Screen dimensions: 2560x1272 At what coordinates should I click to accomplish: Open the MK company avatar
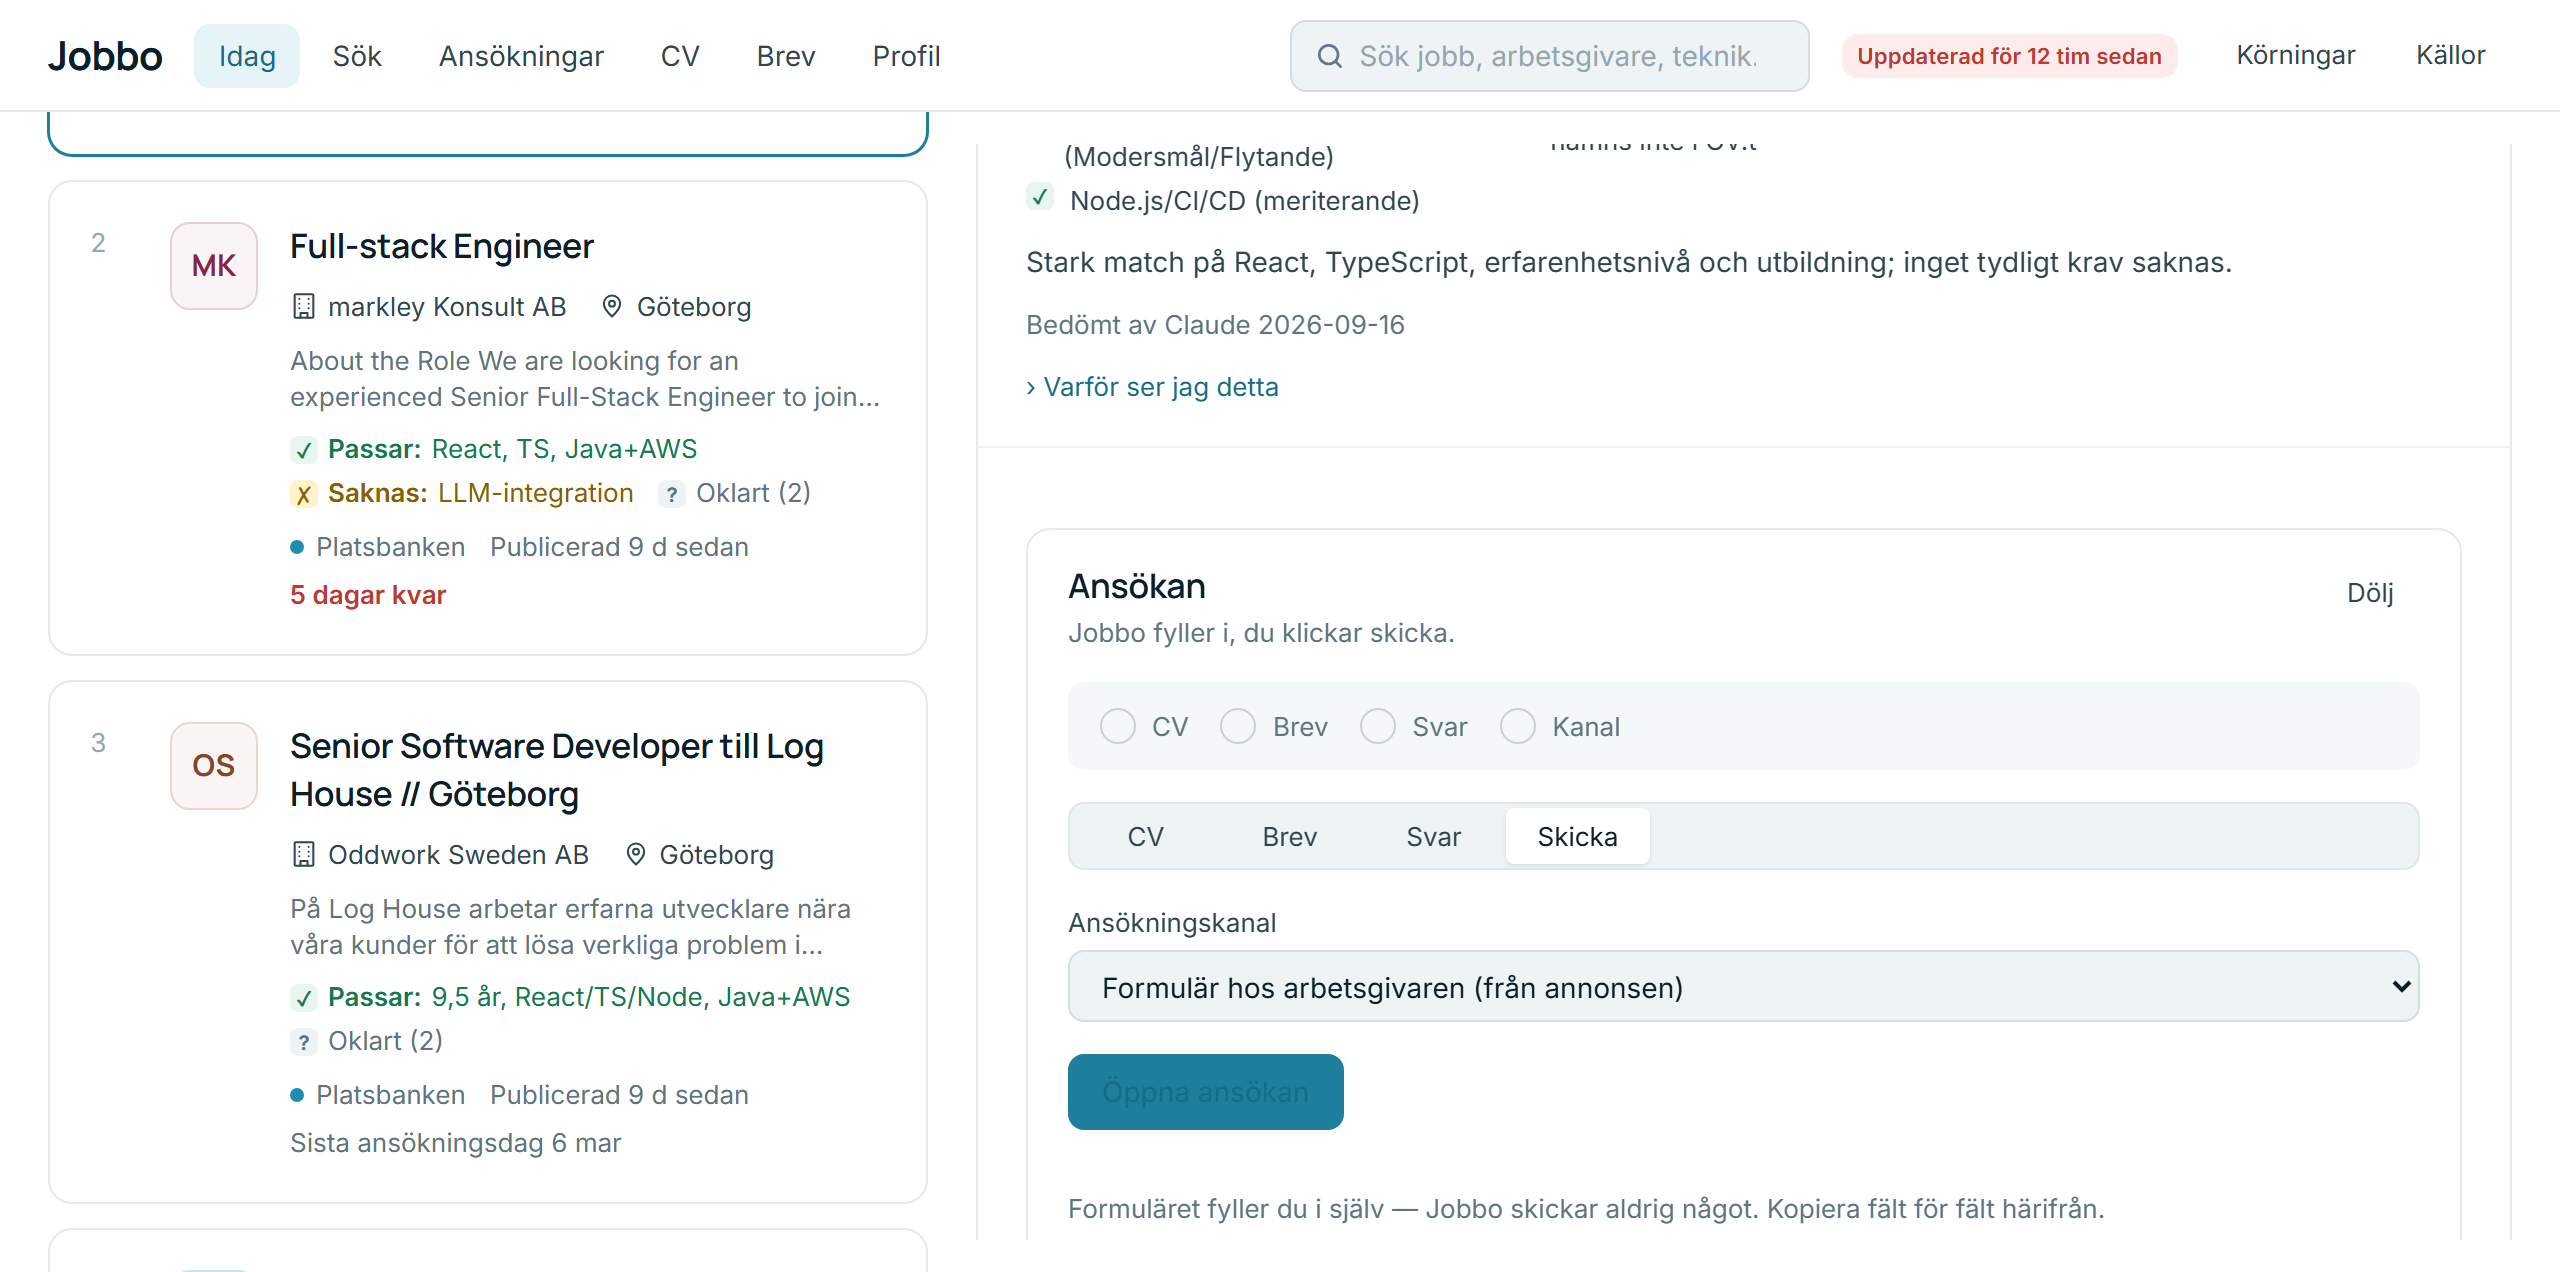214,266
